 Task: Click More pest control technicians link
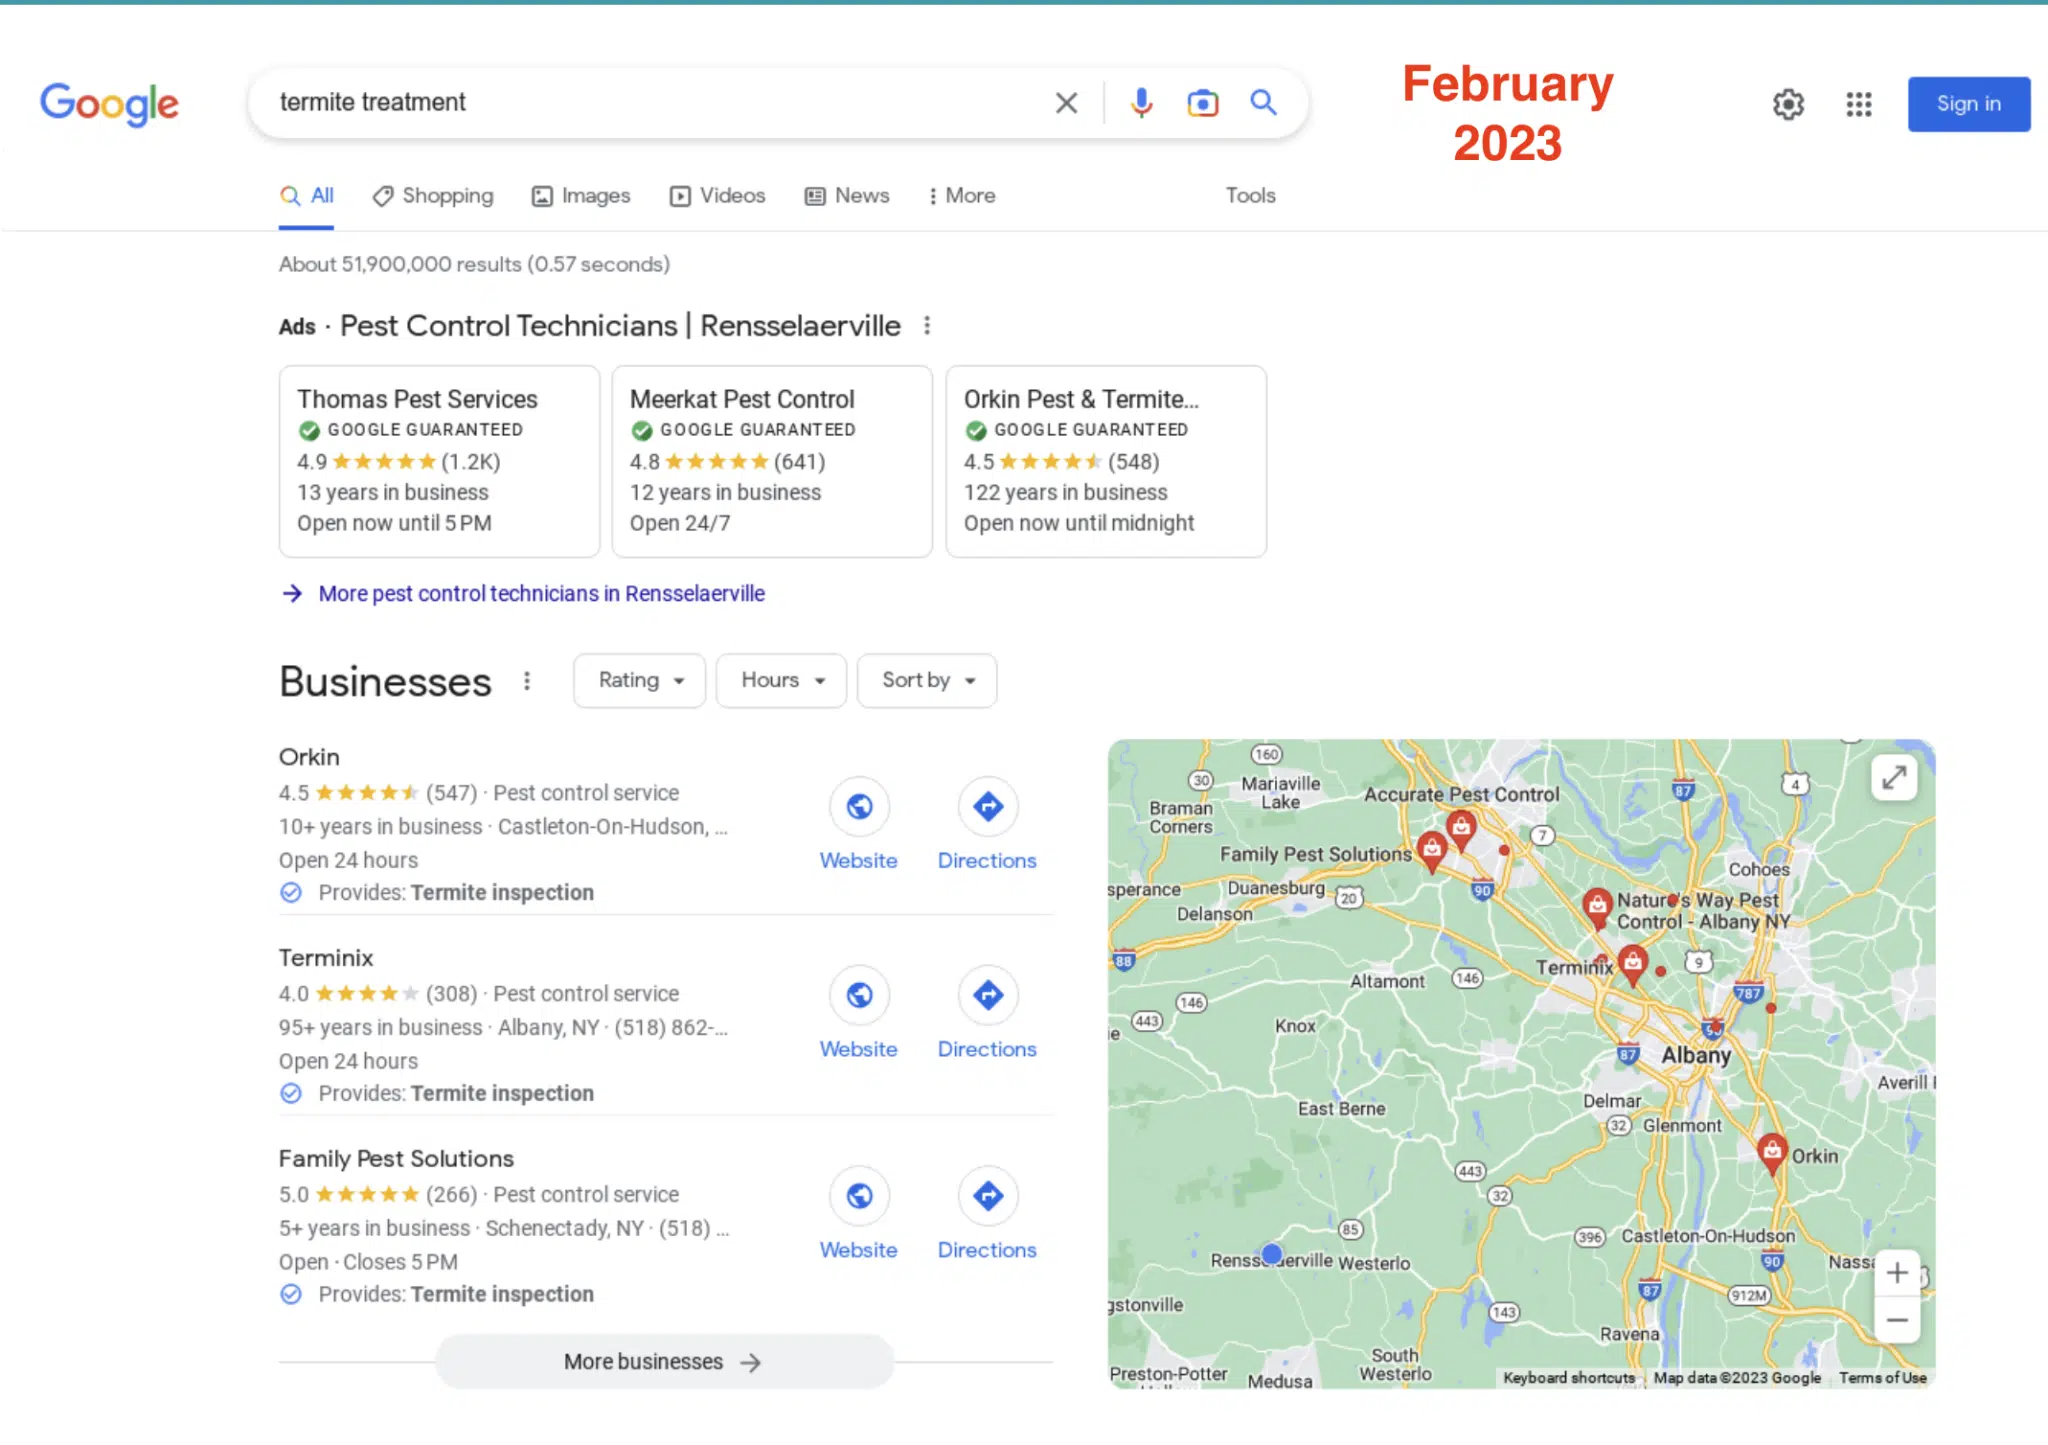click(x=542, y=593)
